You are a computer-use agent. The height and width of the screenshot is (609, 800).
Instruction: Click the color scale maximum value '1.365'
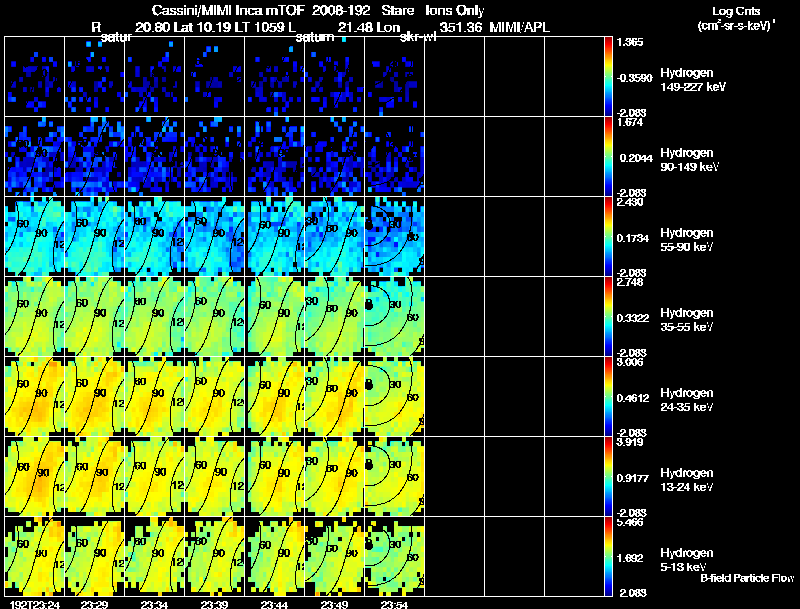630,42
